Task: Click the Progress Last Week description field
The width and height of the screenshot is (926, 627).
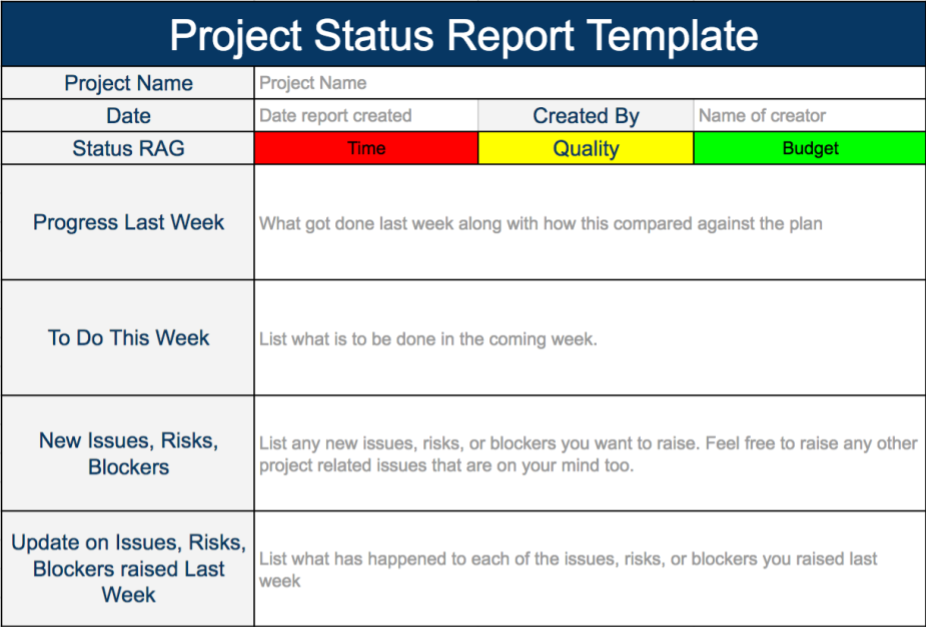Action: point(589,223)
